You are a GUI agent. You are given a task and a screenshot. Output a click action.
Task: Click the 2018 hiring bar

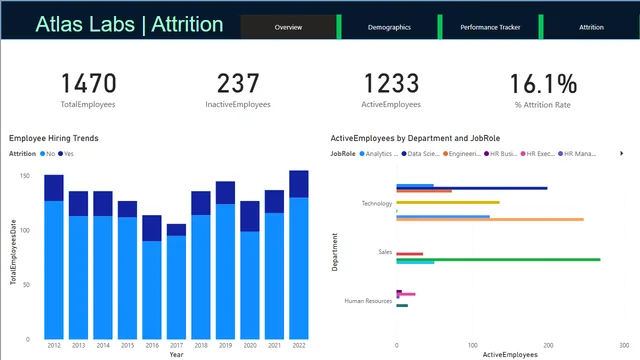[x=201, y=265]
